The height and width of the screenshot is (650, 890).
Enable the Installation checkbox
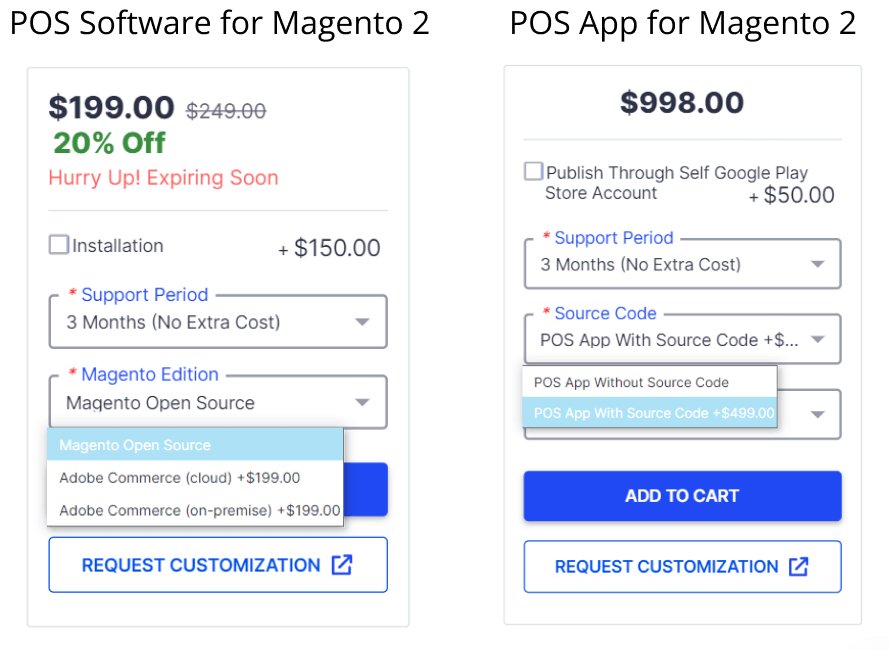click(59, 245)
